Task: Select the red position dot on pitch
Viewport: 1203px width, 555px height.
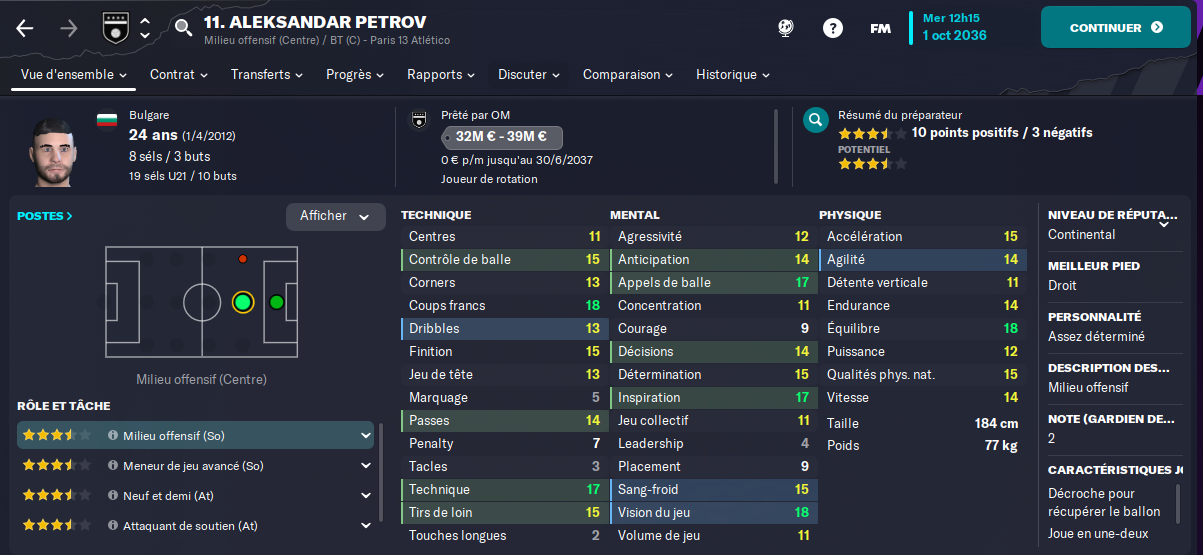Action: pyautogui.click(x=242, y=259)
